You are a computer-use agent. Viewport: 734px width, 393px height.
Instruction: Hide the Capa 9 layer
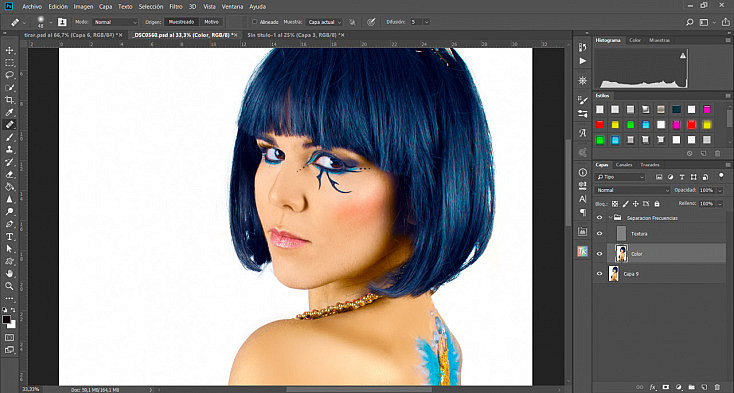[x=600, y=274]
